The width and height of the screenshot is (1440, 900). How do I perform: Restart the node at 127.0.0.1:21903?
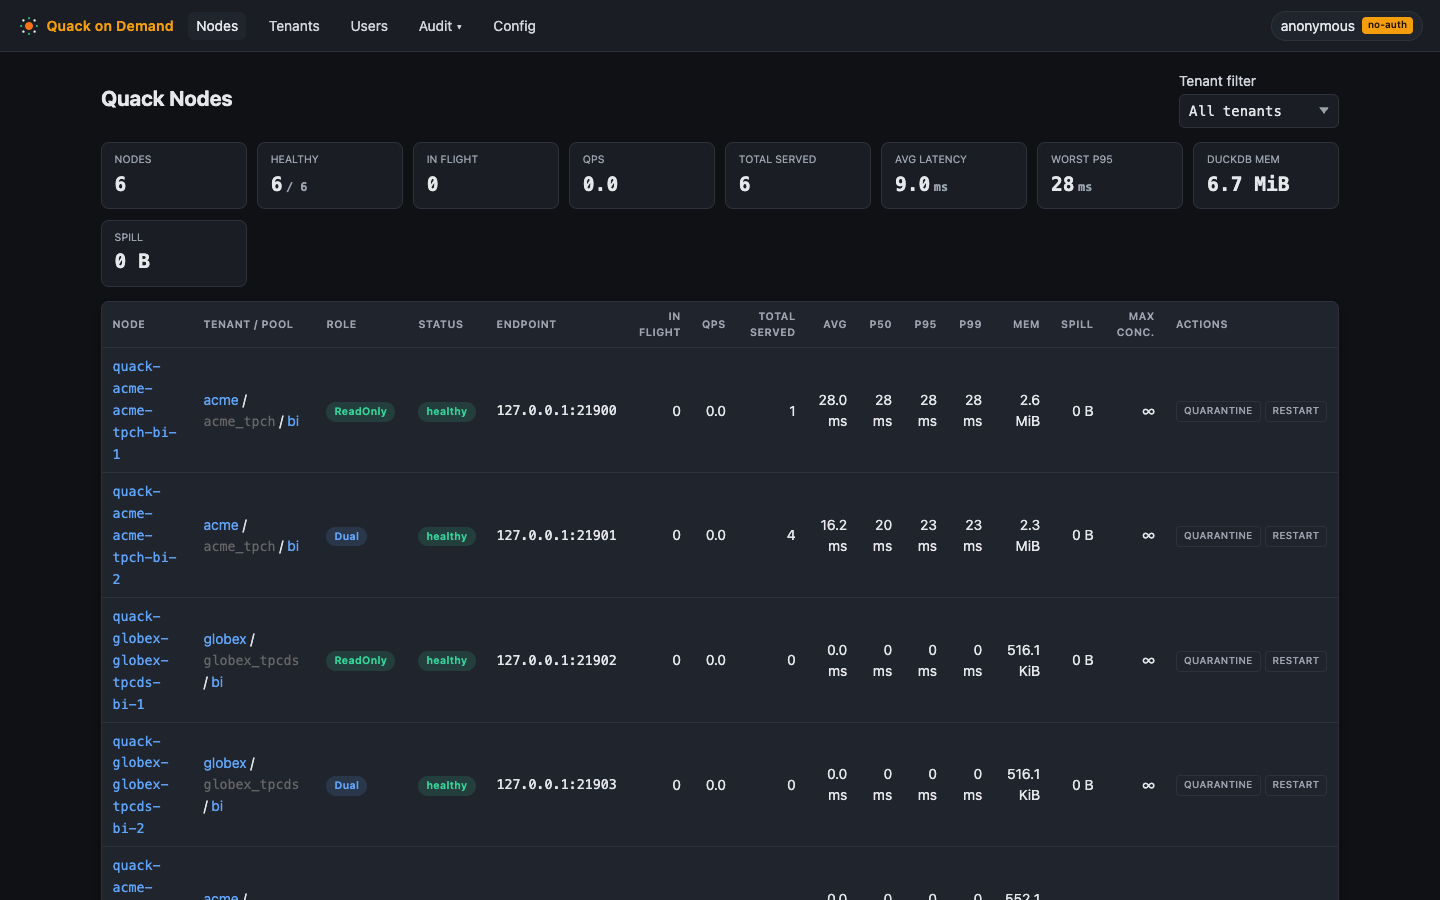[1296, 785]
